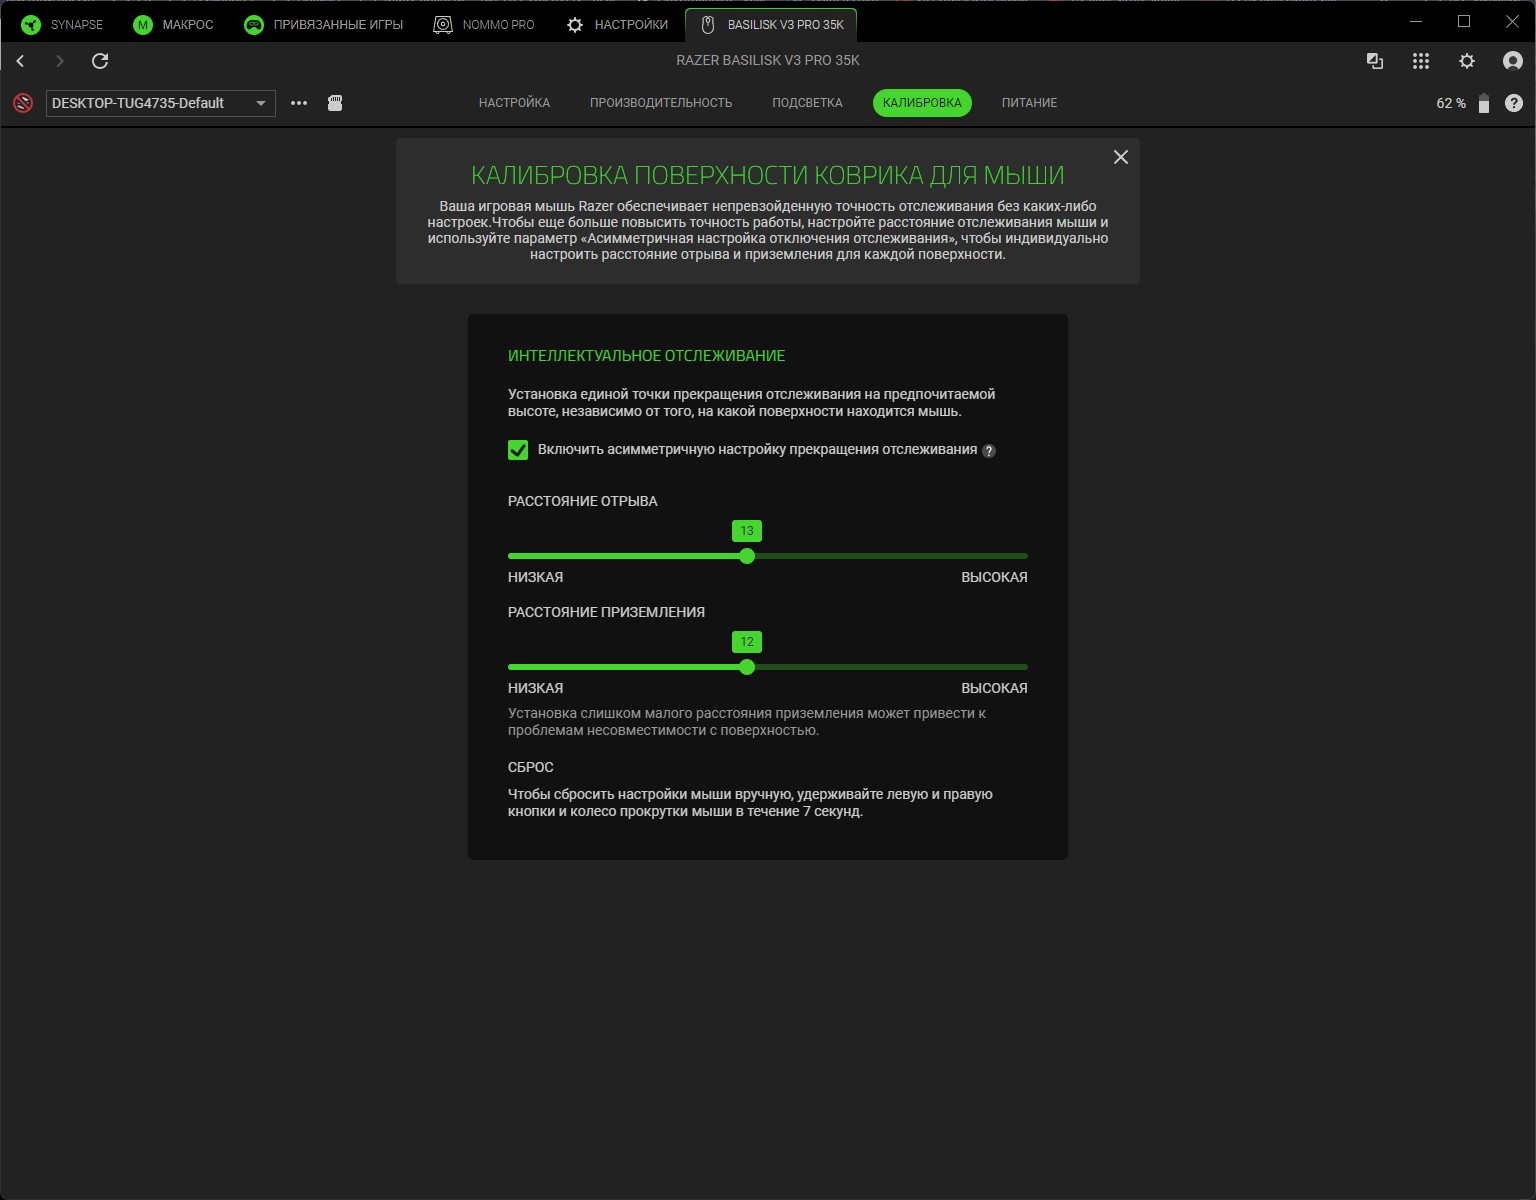Go back with the left arrow
1536x1200 pixels.
(20, 61)
